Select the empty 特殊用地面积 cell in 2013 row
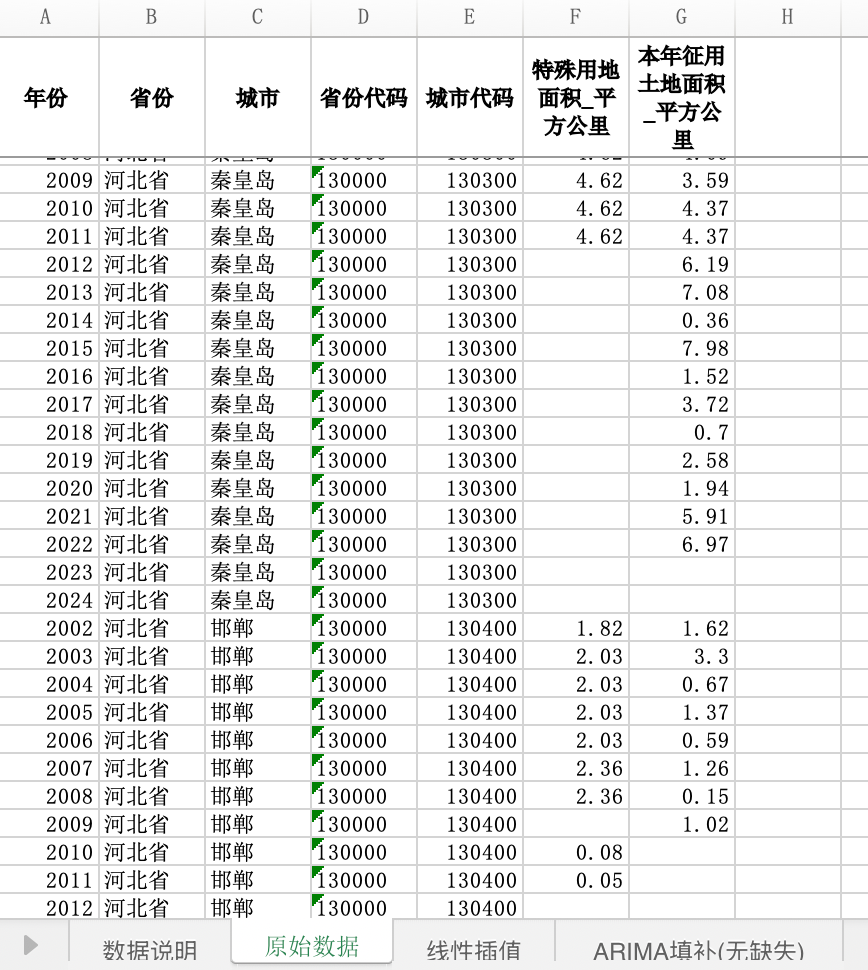 point(575,292)
